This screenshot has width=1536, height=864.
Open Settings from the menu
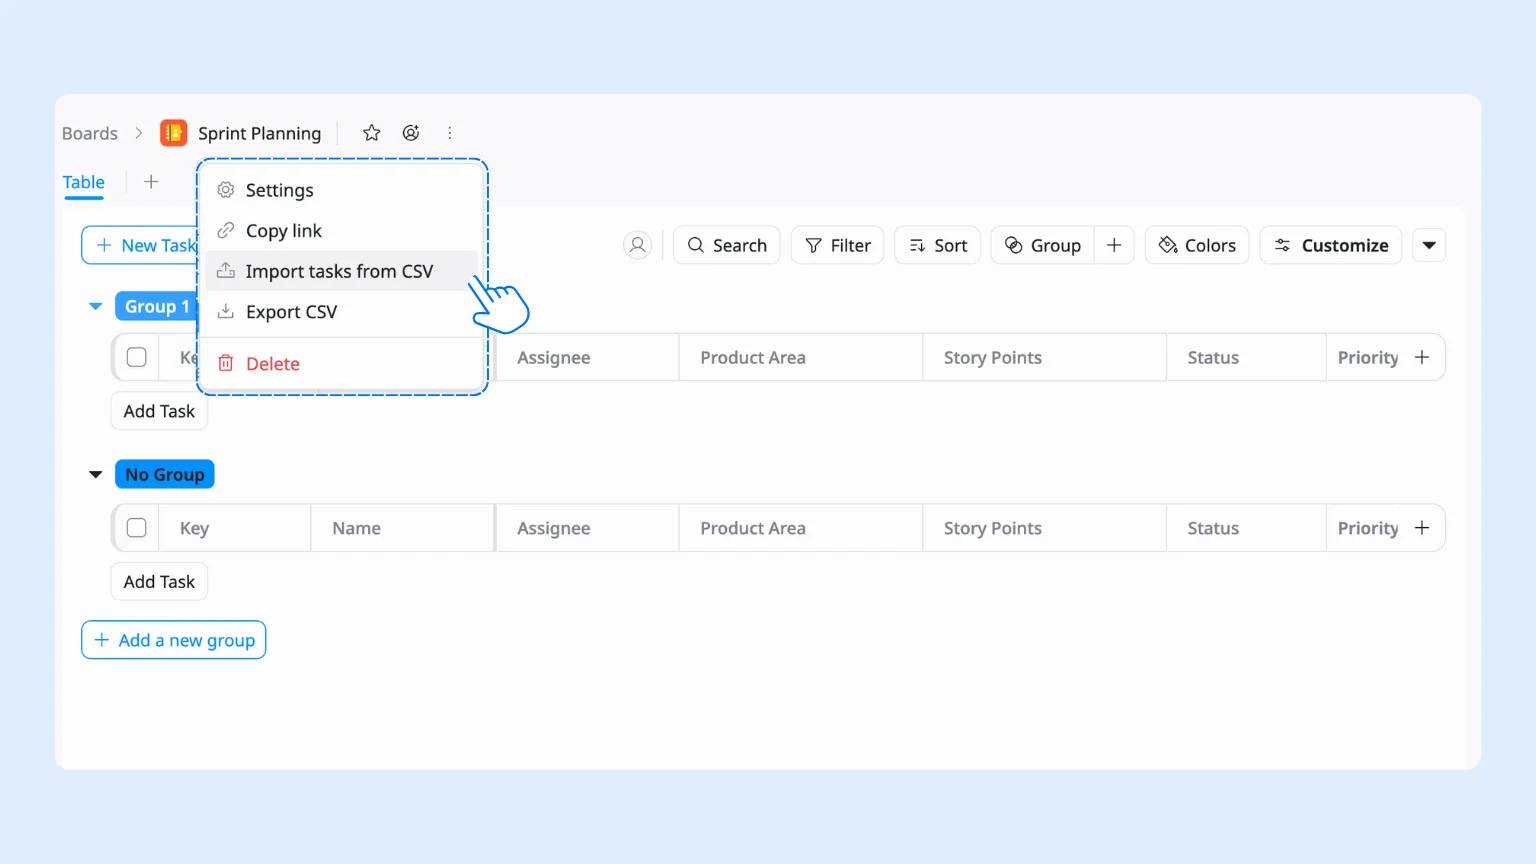341,190
